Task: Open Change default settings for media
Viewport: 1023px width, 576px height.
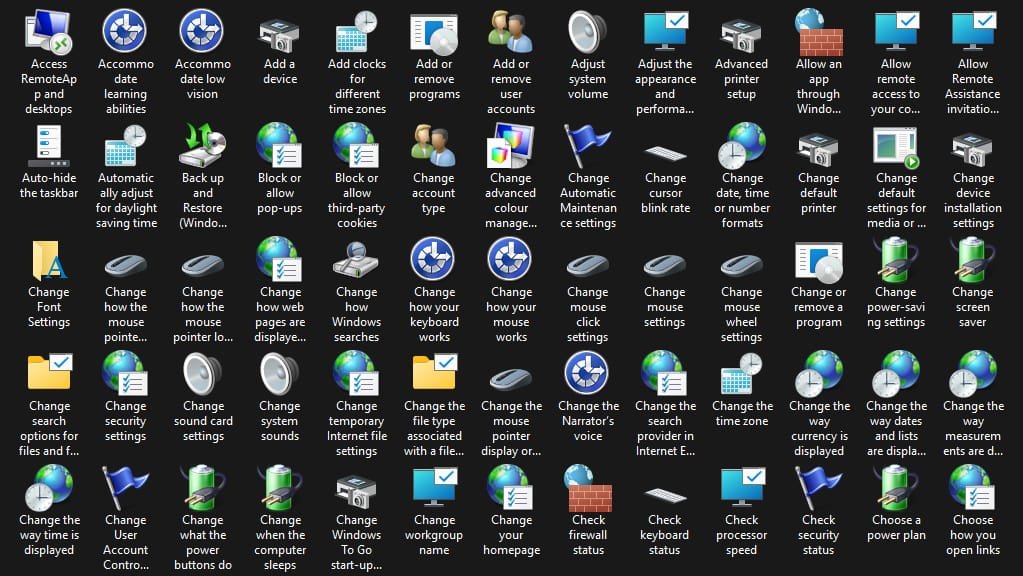Action: point(896,147)
